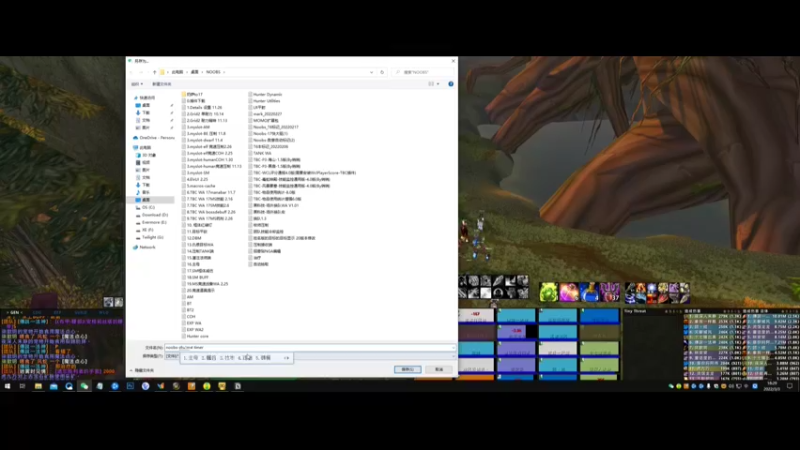Open the Windows Start menu
Viewport: 800px width, 450px height.
pyautogui.click(x=7, y=386)
